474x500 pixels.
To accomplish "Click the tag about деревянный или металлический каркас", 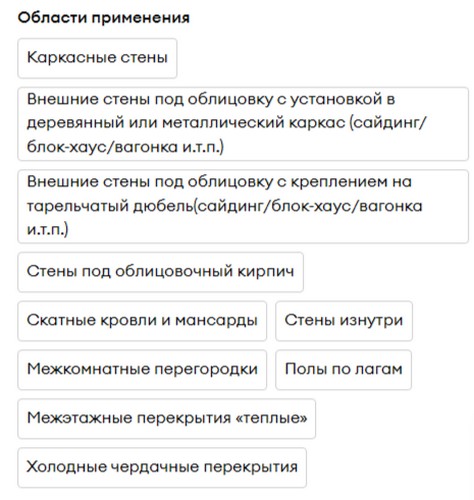I will tap(243, 124).
